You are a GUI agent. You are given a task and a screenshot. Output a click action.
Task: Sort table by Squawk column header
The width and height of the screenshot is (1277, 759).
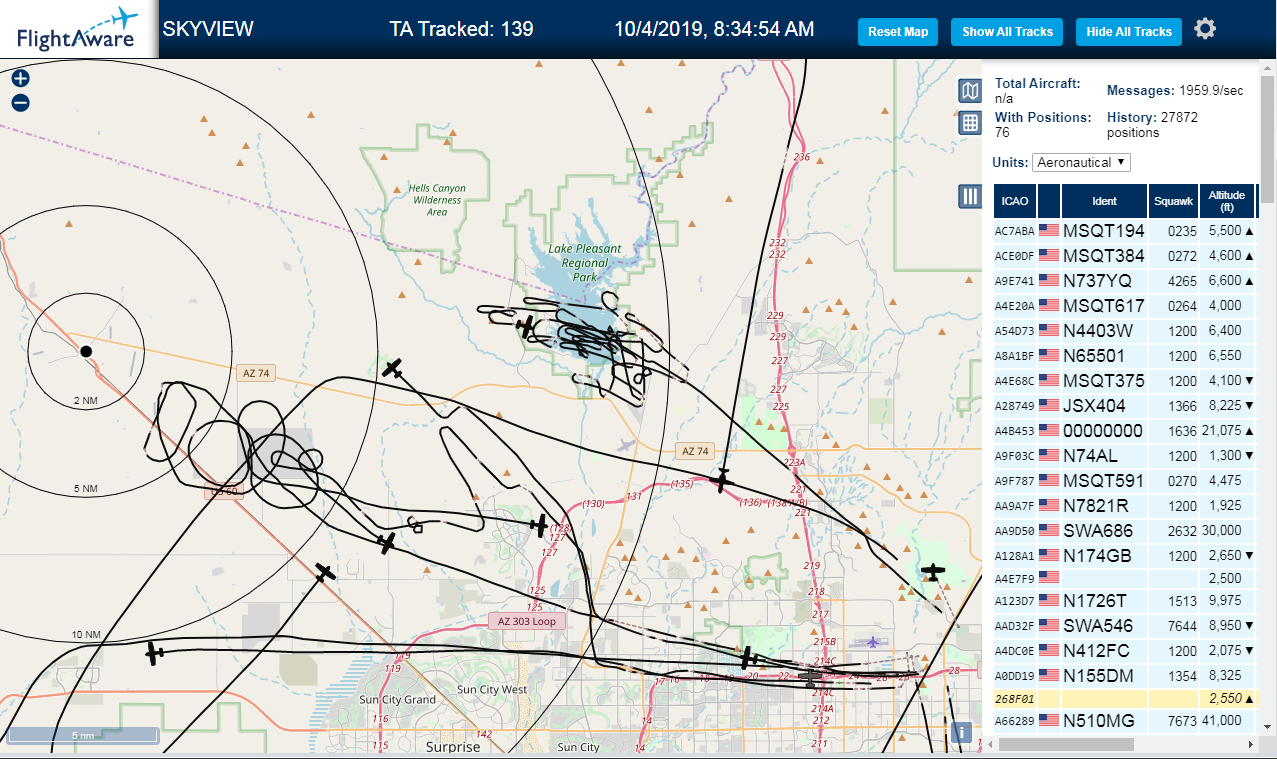(x=1173, y=201)
